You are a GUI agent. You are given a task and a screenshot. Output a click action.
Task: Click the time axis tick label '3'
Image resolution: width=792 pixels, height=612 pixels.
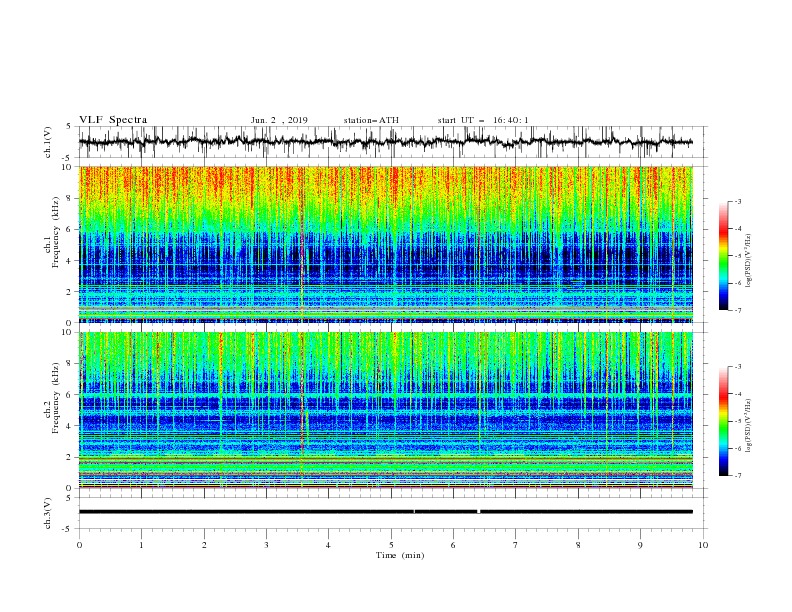(266, 545)
